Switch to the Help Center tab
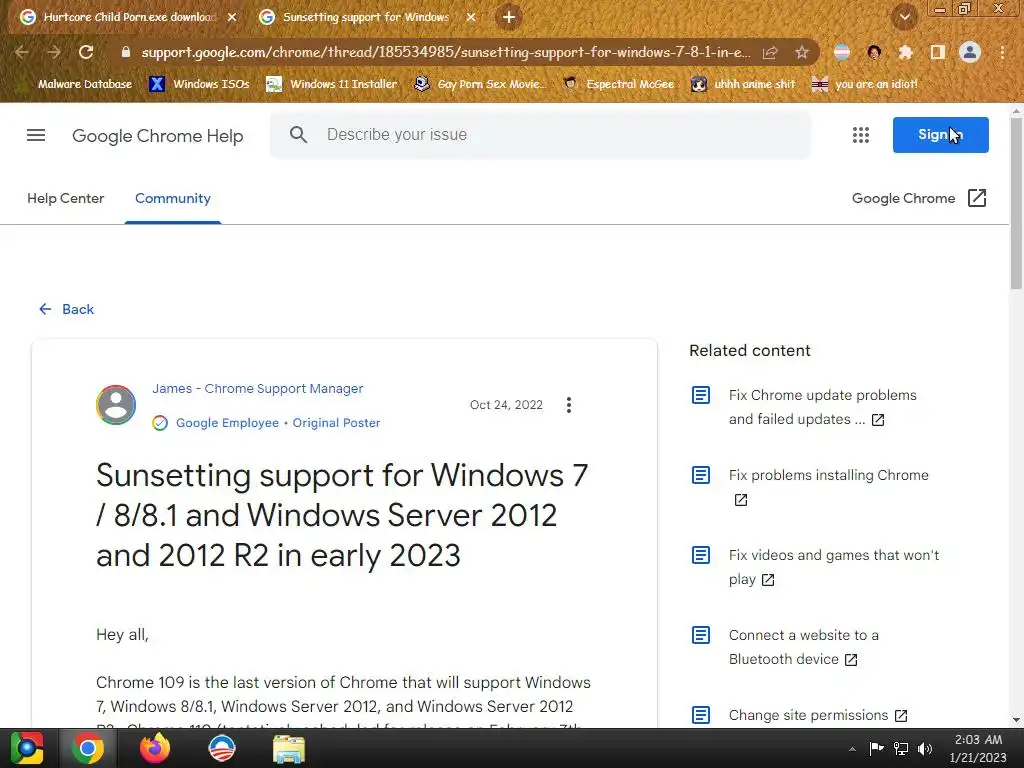This screenshot has height=768, width=1024. point(65,198)
